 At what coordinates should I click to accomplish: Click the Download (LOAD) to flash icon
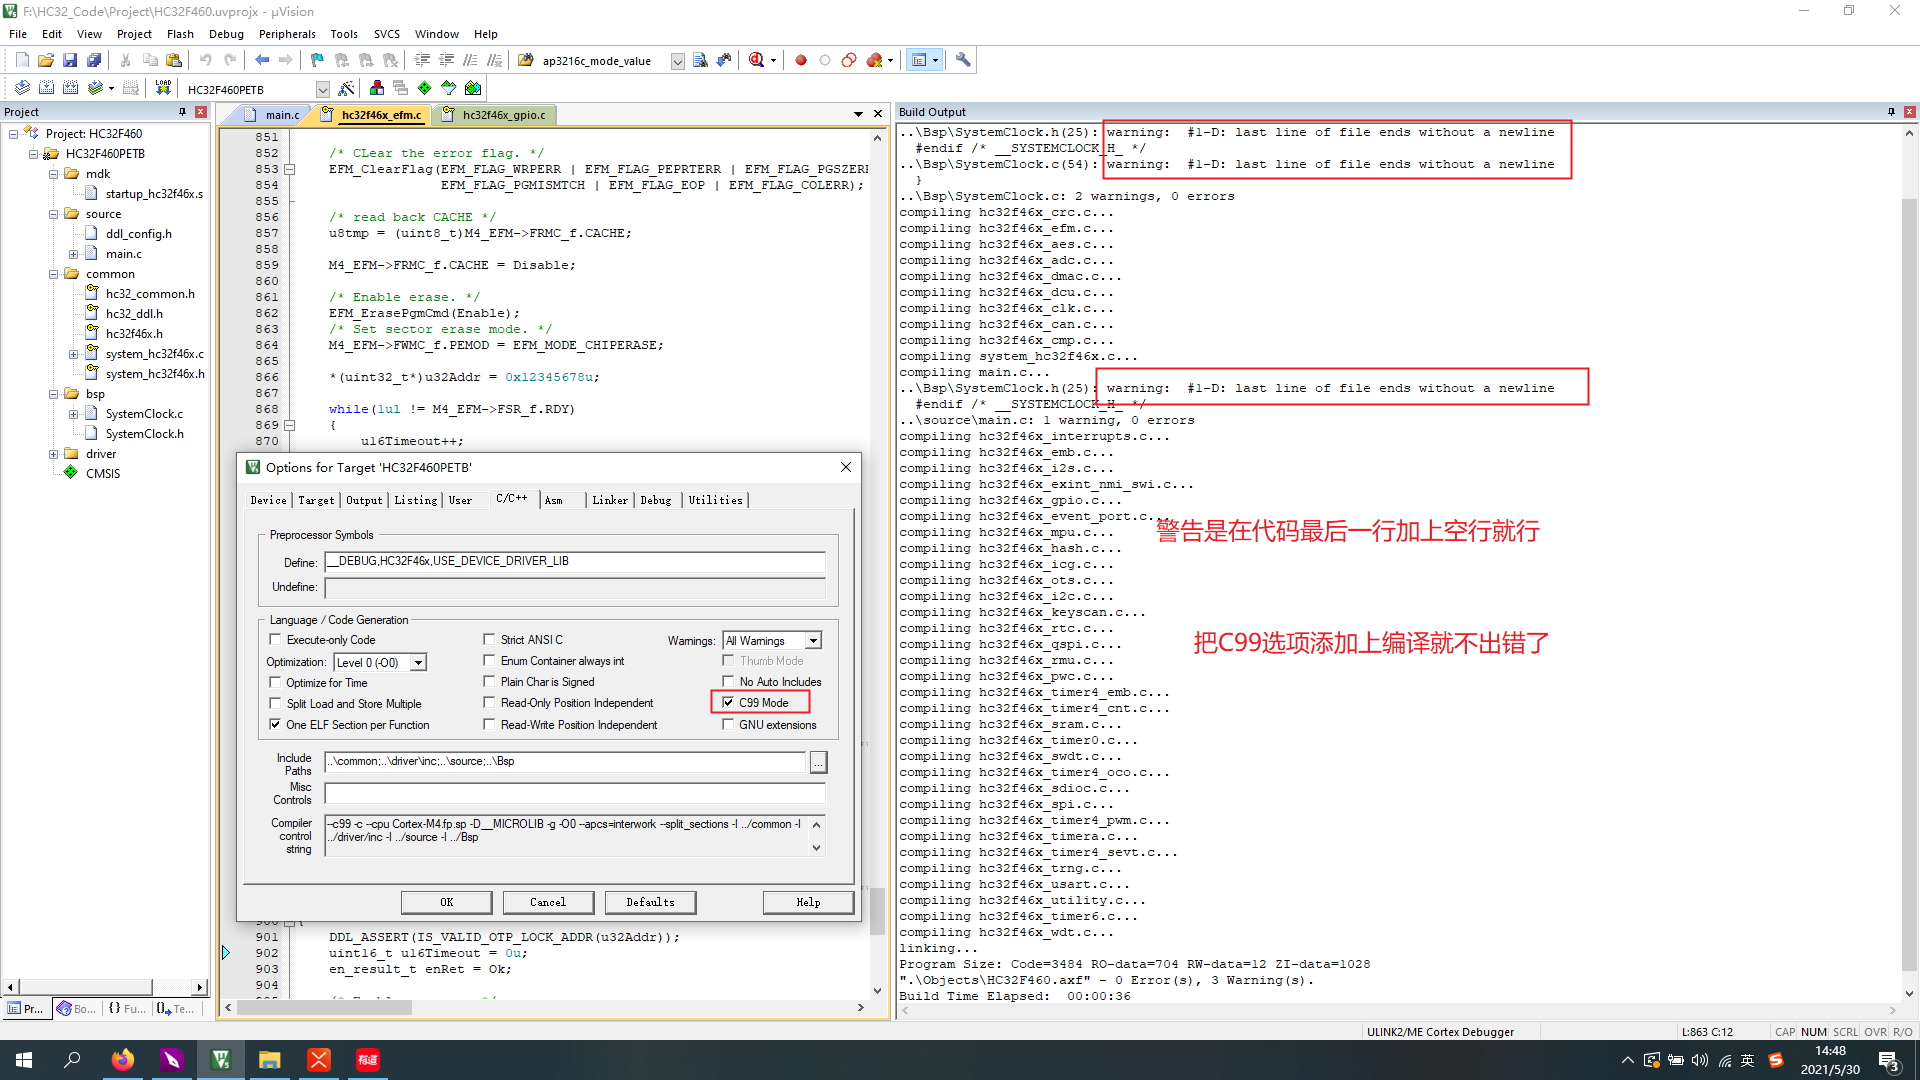click(x=163, y=88)
